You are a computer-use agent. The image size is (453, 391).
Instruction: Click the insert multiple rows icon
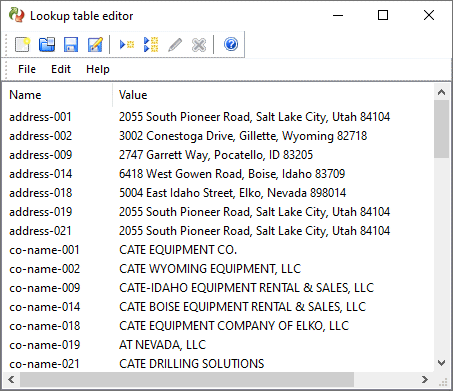click(151, 44)
